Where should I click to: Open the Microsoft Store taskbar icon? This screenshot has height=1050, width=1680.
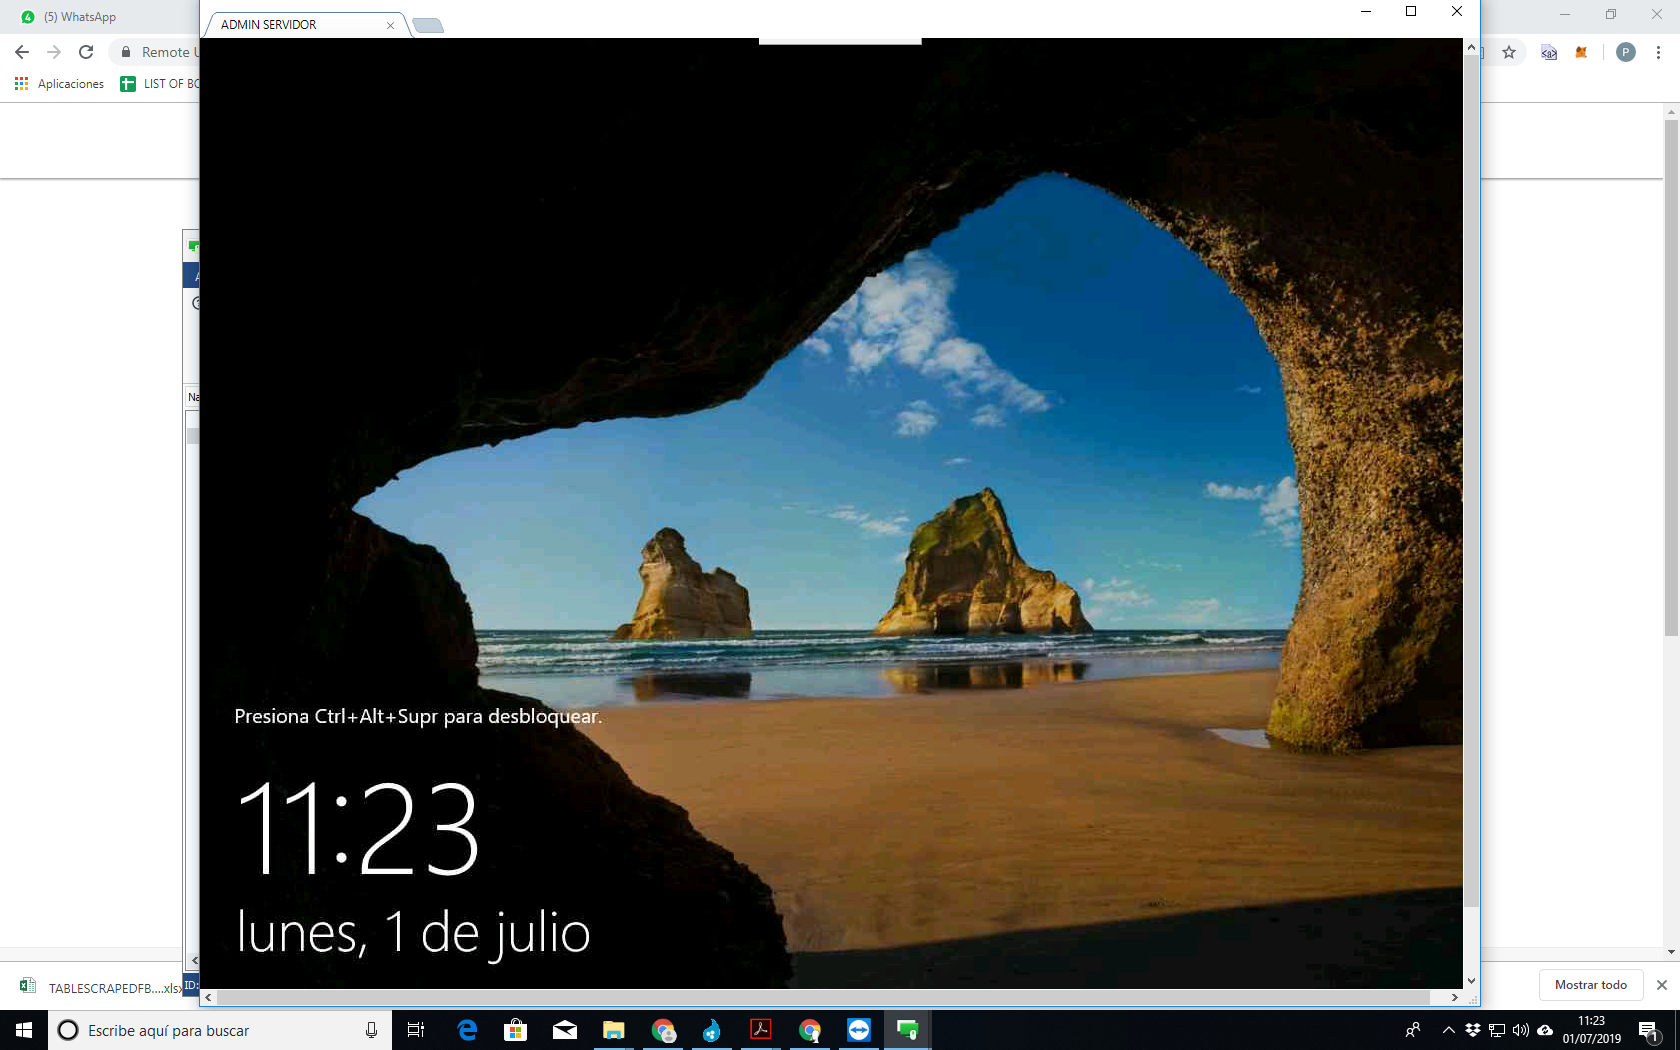point(516,1030)
